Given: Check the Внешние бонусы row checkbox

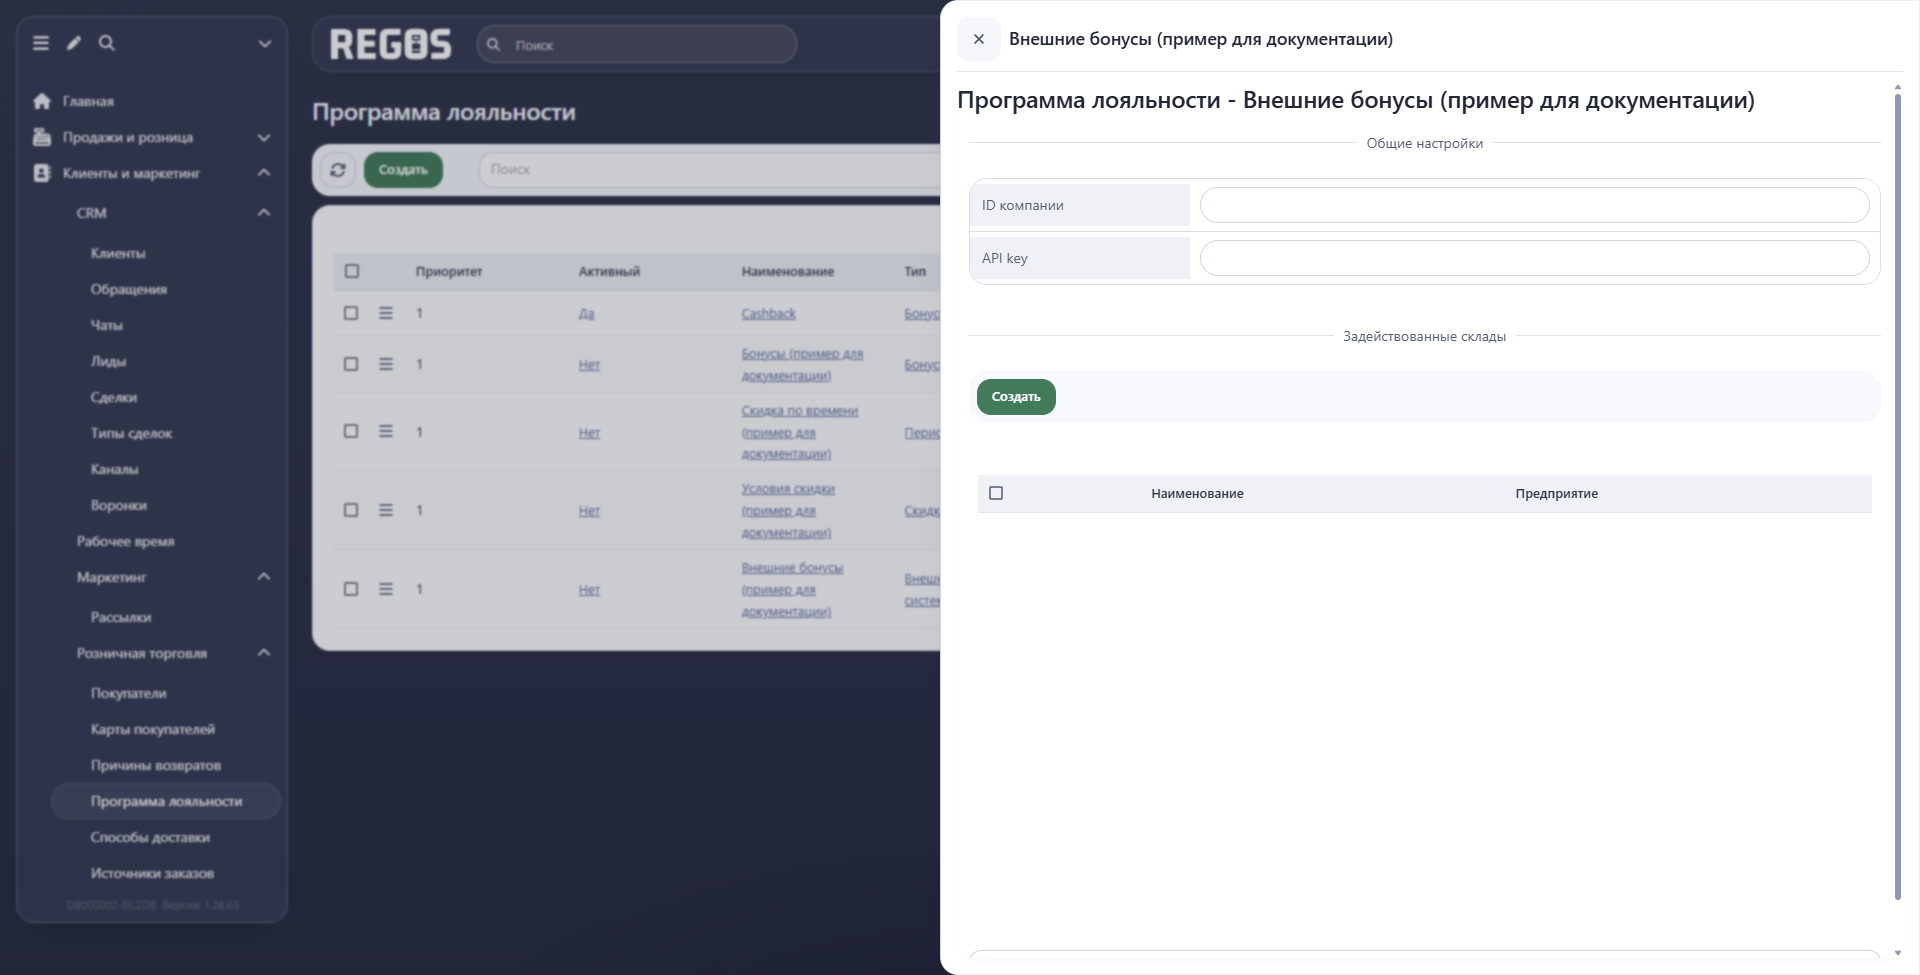Looking at the screenshot, I should tap(351, 589).
